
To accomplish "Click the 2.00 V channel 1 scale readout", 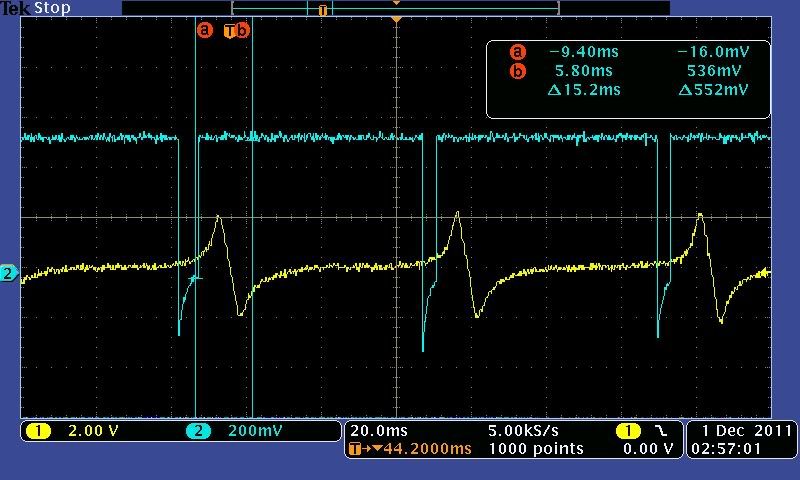I will 91,431.
